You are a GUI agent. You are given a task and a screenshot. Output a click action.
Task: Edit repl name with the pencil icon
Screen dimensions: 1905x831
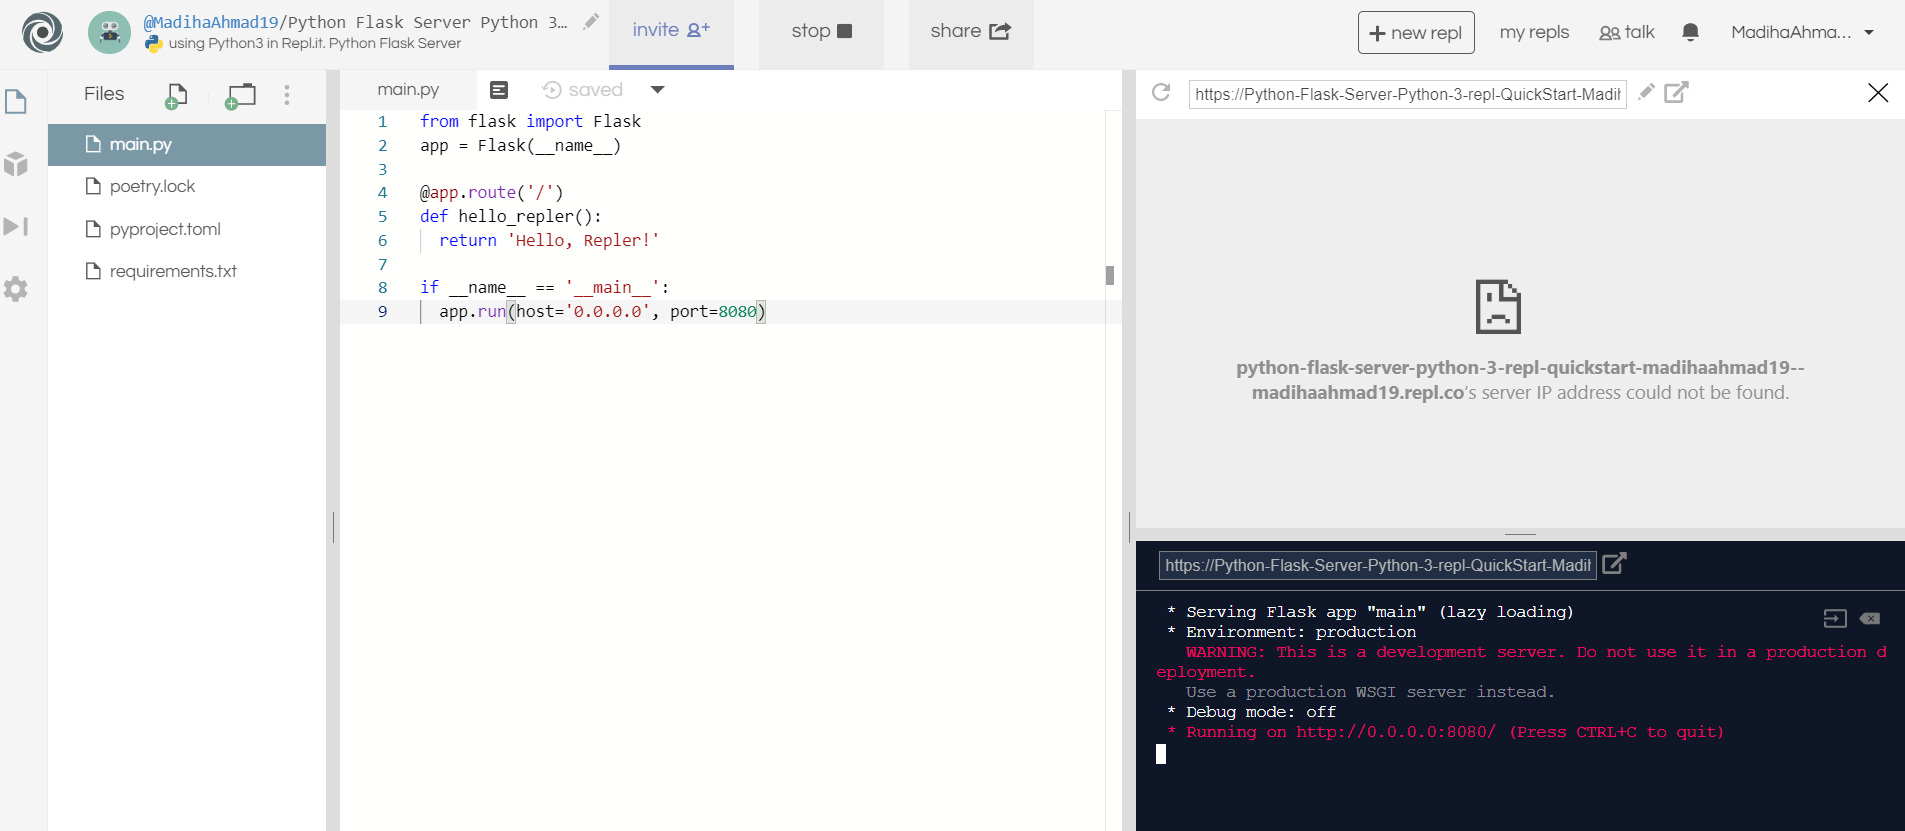click(591, 21)
